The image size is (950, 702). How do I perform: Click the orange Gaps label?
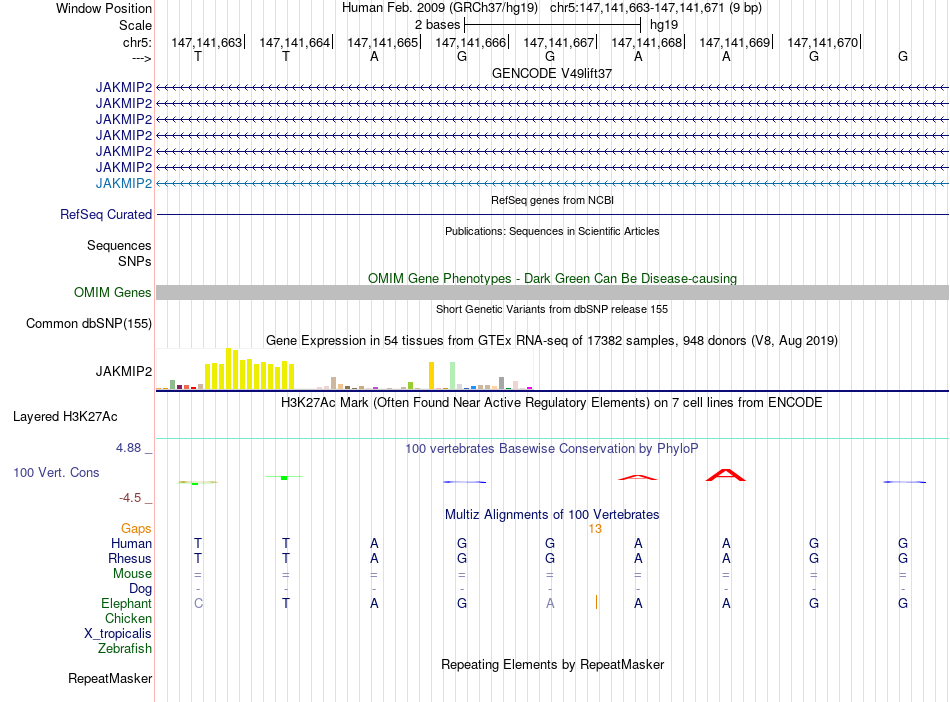136,529
